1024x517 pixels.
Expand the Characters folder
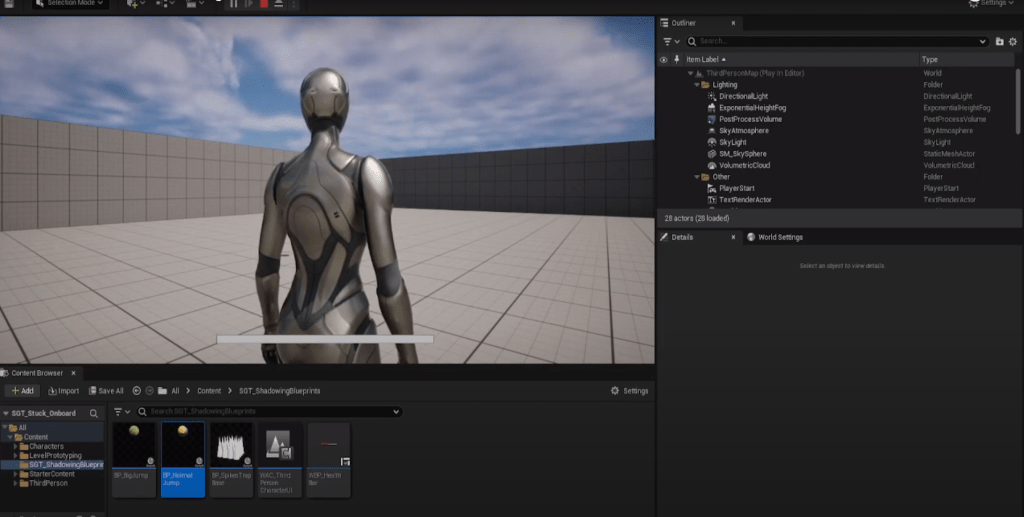(15, 446)
